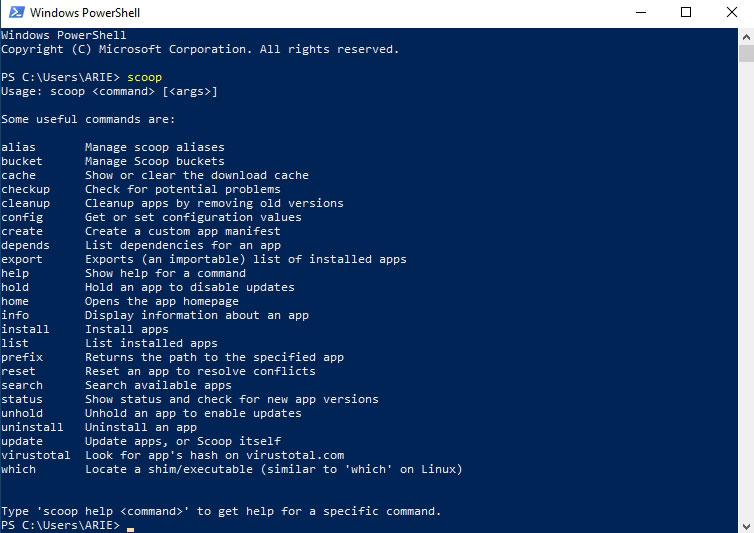Click the vertical scrollbar thumb

click(746, 53)
